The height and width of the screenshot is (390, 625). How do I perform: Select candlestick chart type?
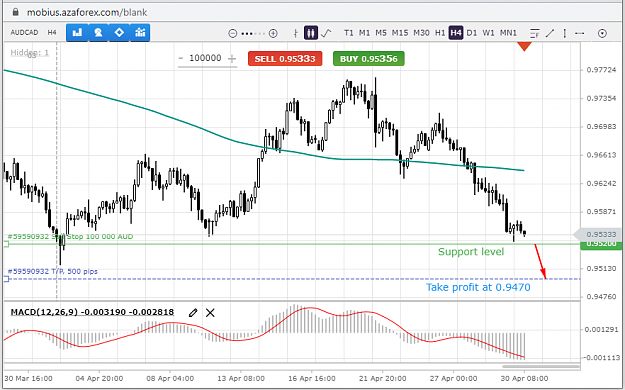click(x=311, y=33)
